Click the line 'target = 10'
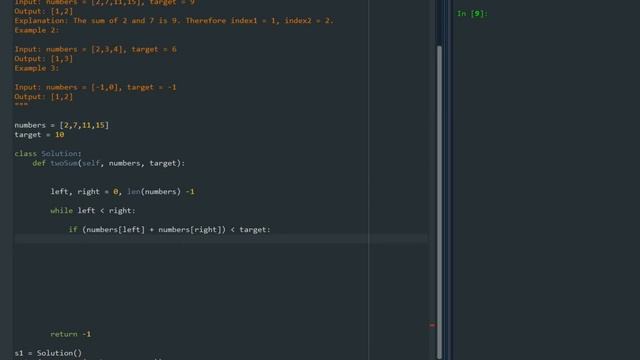The image size is (640, 360). tap(39, 135)
